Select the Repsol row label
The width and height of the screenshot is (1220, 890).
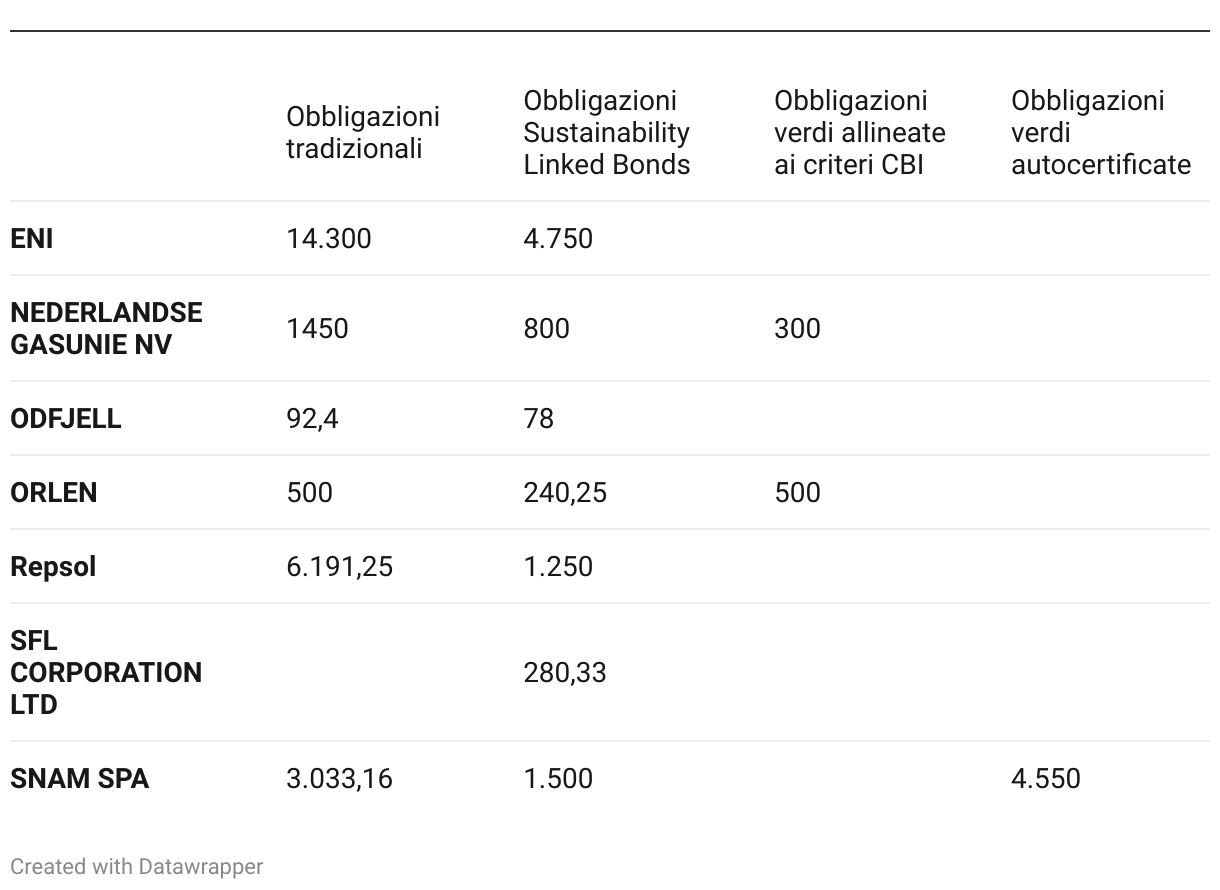tap(53, 567)
